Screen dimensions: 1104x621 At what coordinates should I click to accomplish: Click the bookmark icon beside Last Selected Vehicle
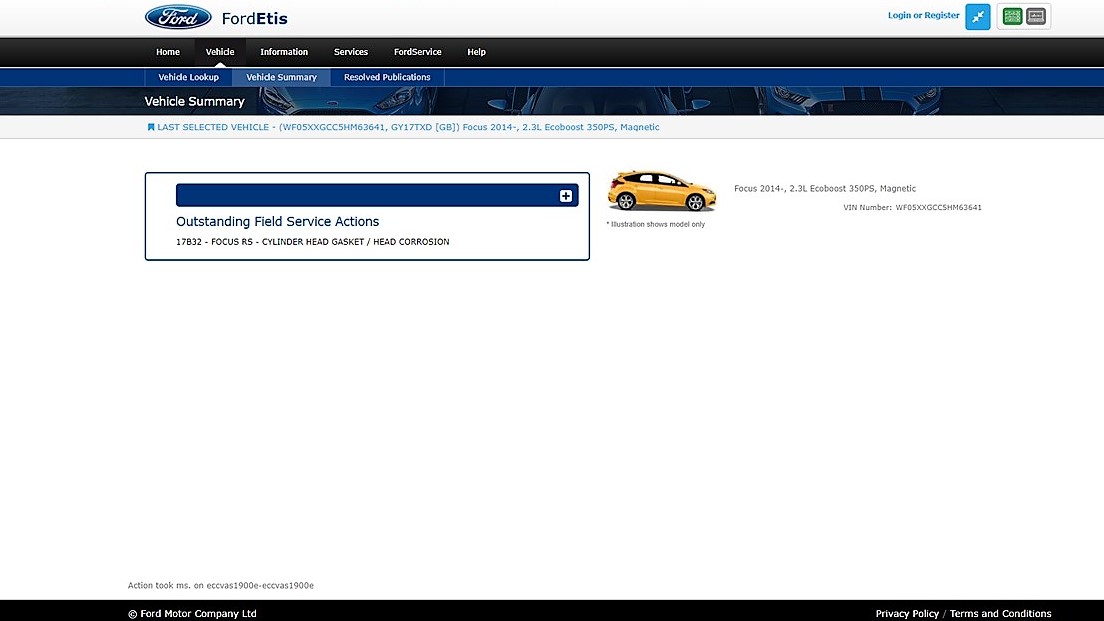[151, 127]
